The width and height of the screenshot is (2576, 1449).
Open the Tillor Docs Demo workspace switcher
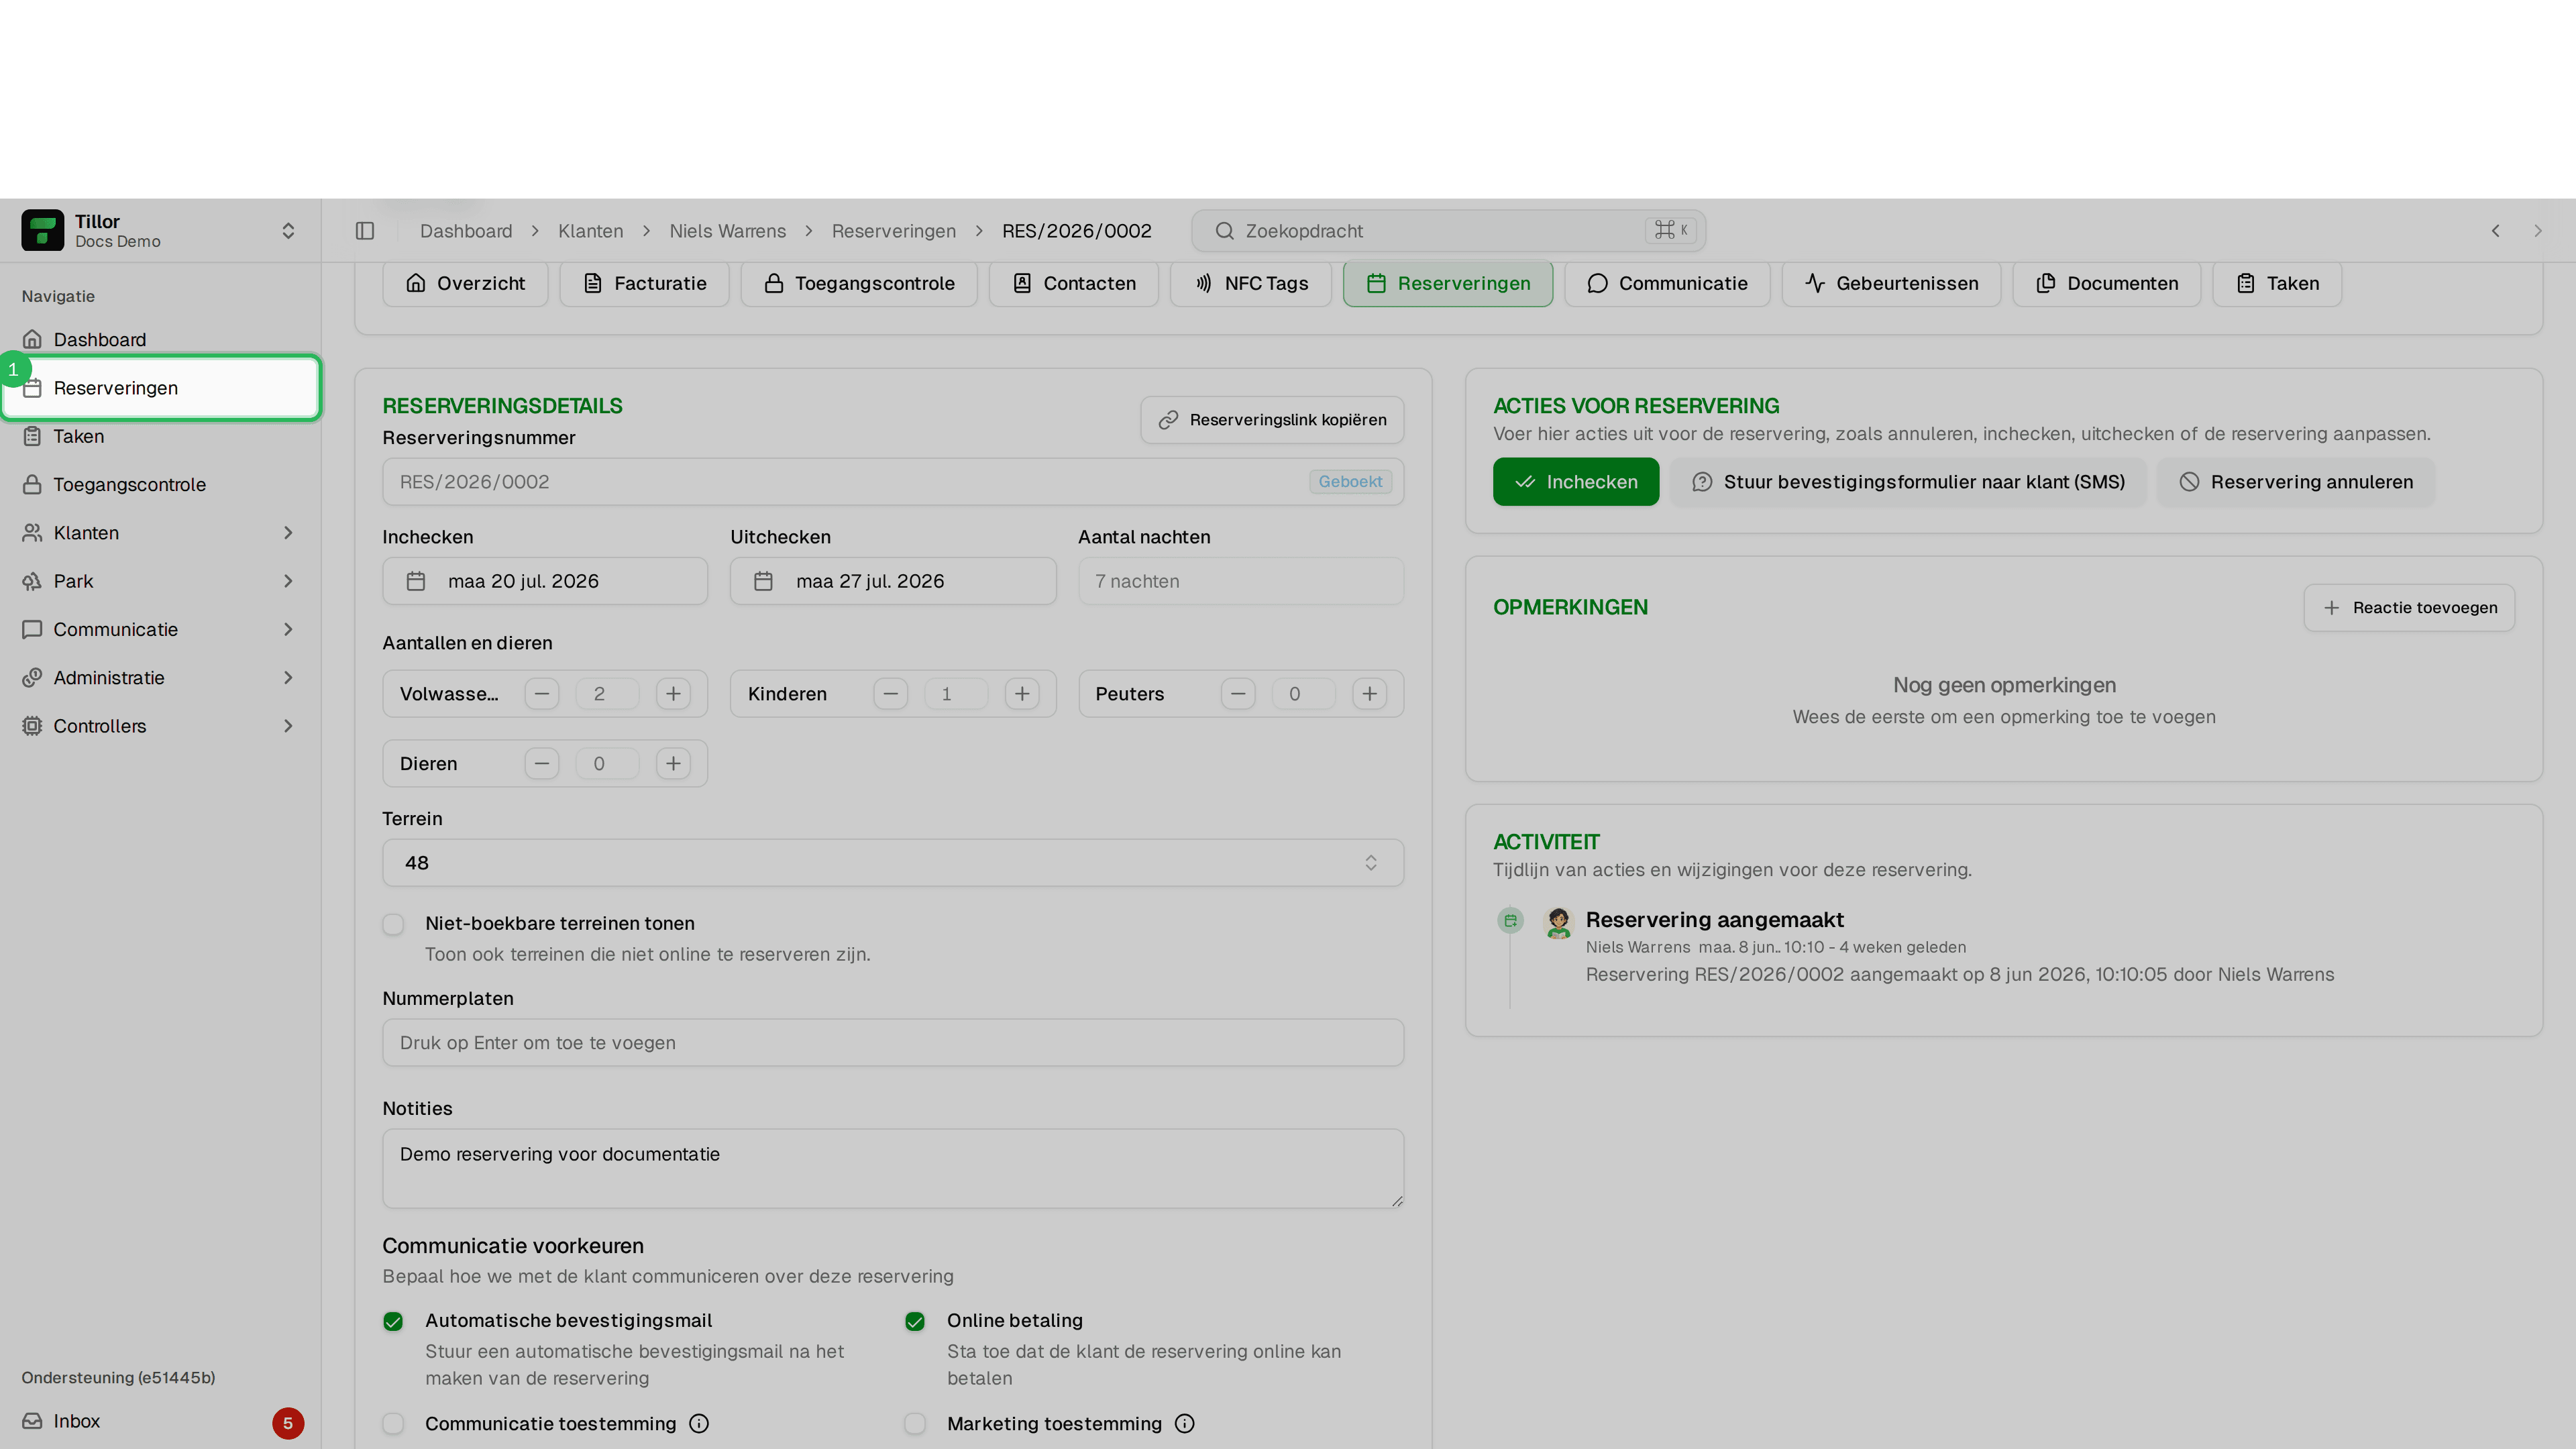pos(160,231)
